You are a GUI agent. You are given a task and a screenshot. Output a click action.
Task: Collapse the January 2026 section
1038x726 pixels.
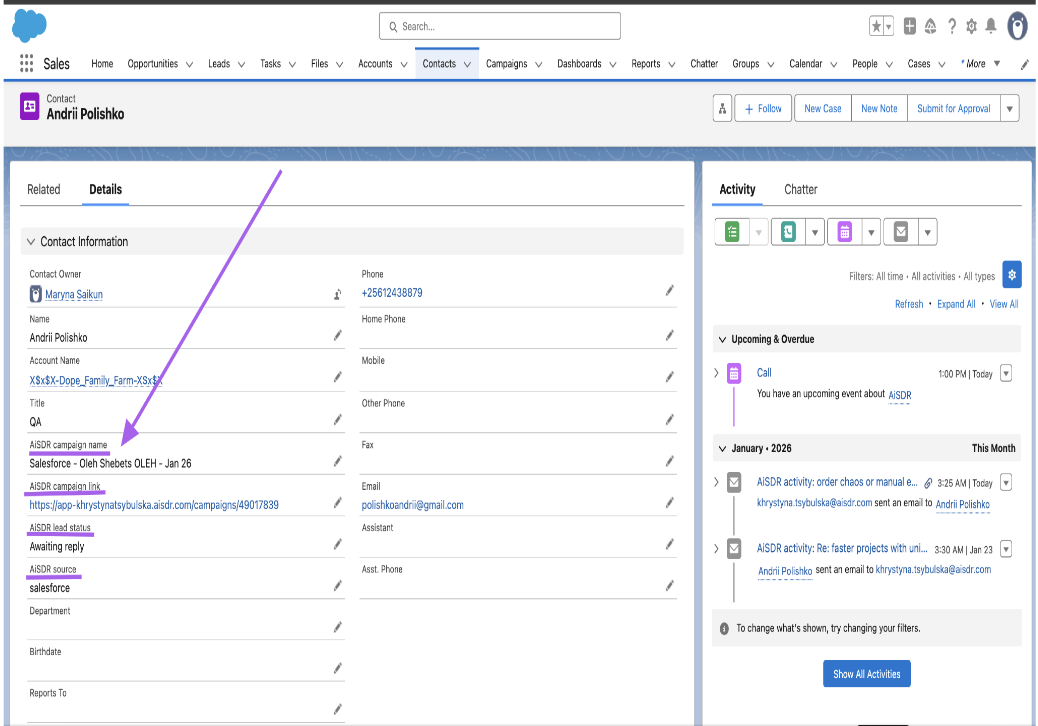722,449
